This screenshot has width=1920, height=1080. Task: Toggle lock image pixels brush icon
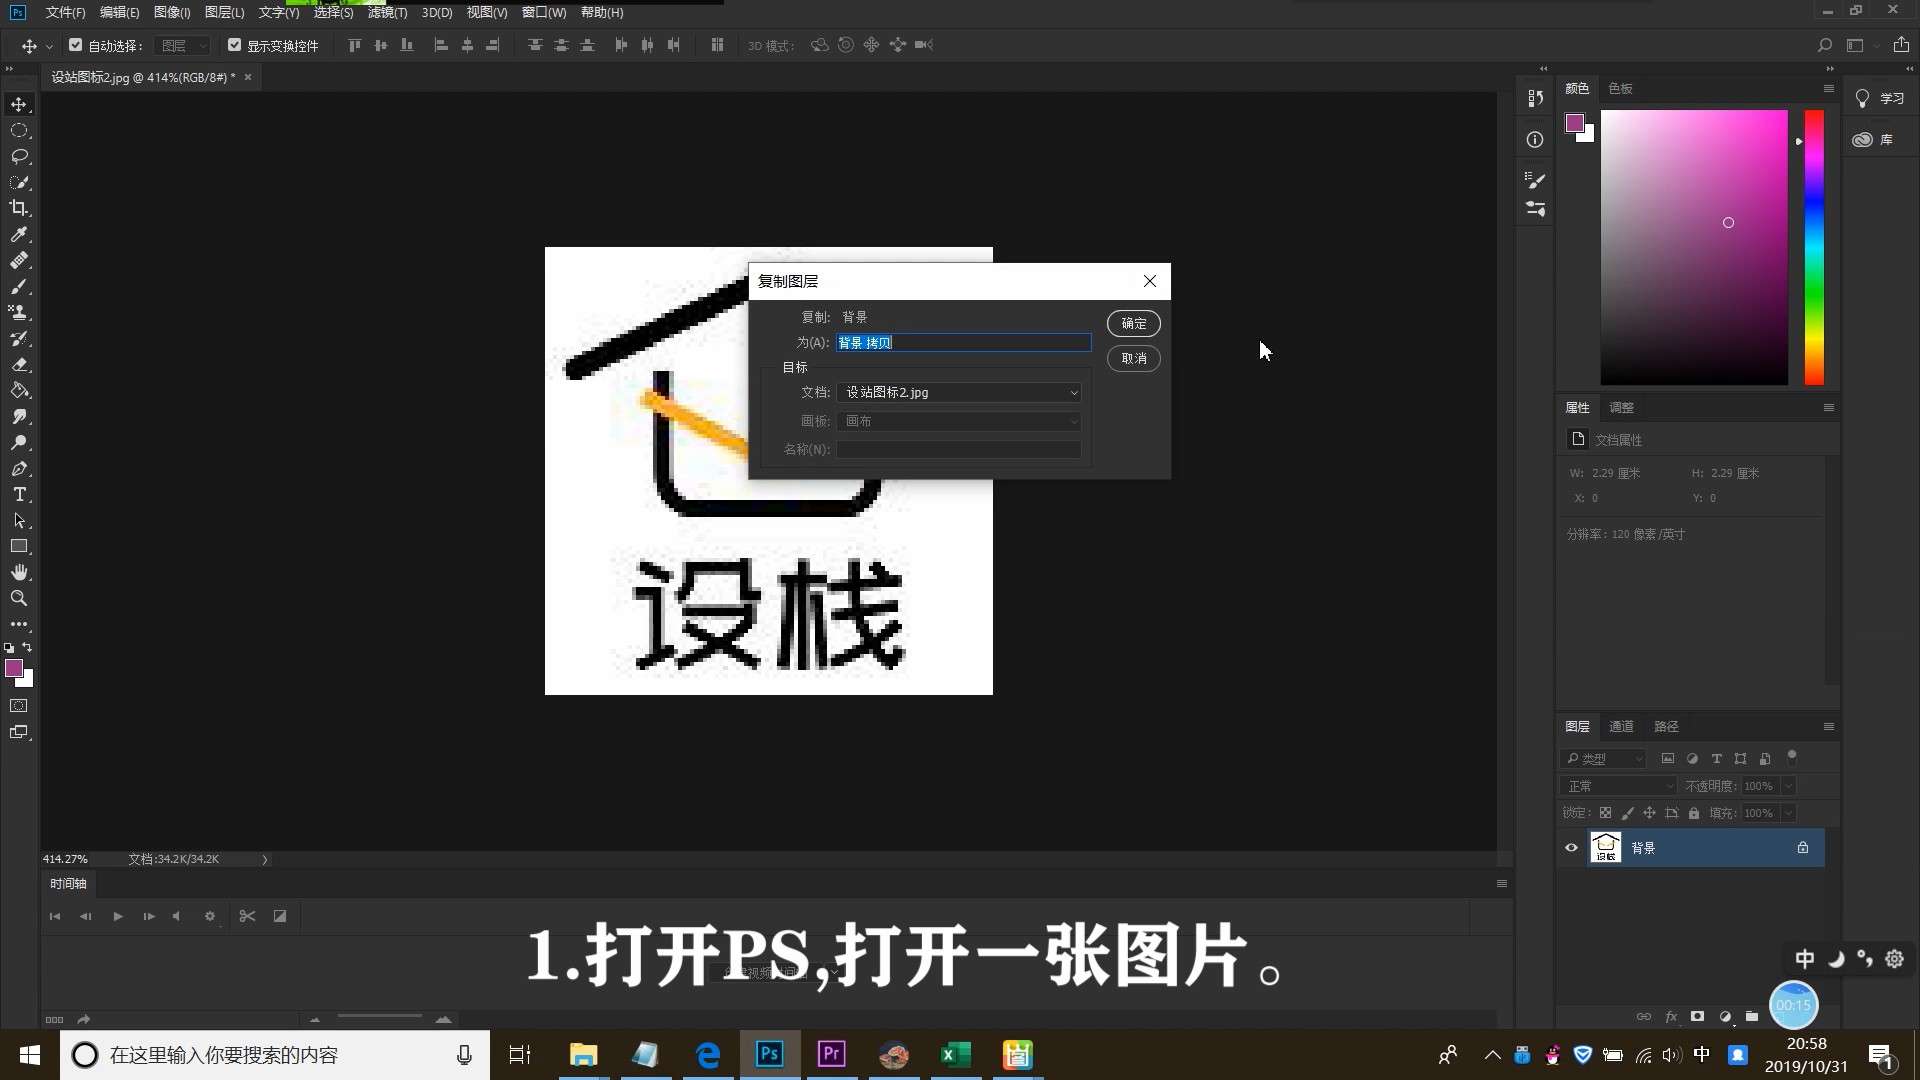pos(1627,813)
